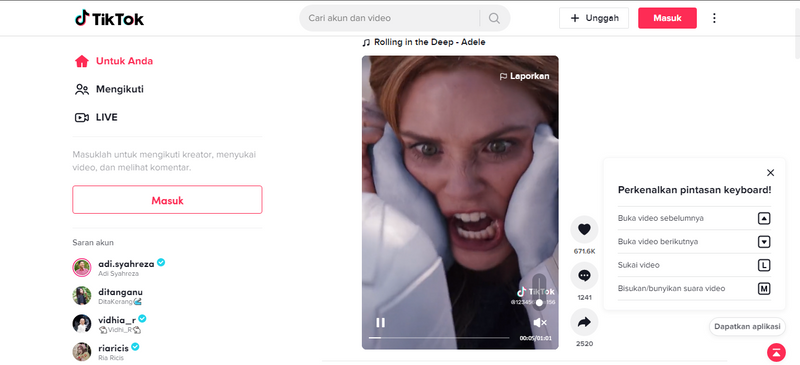800x365 pixels.
Task: Unmute the video speaker icon
Action: click(540, 323)
